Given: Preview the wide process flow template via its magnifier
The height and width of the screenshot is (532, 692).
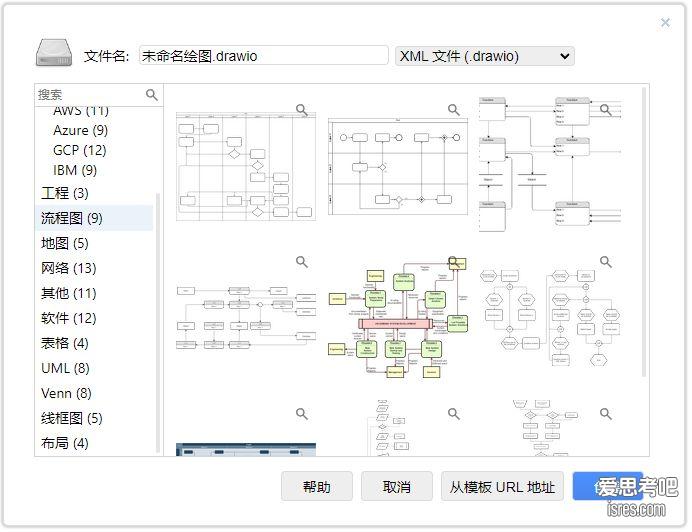Looking at the screenshot, I should click(302, 262).
